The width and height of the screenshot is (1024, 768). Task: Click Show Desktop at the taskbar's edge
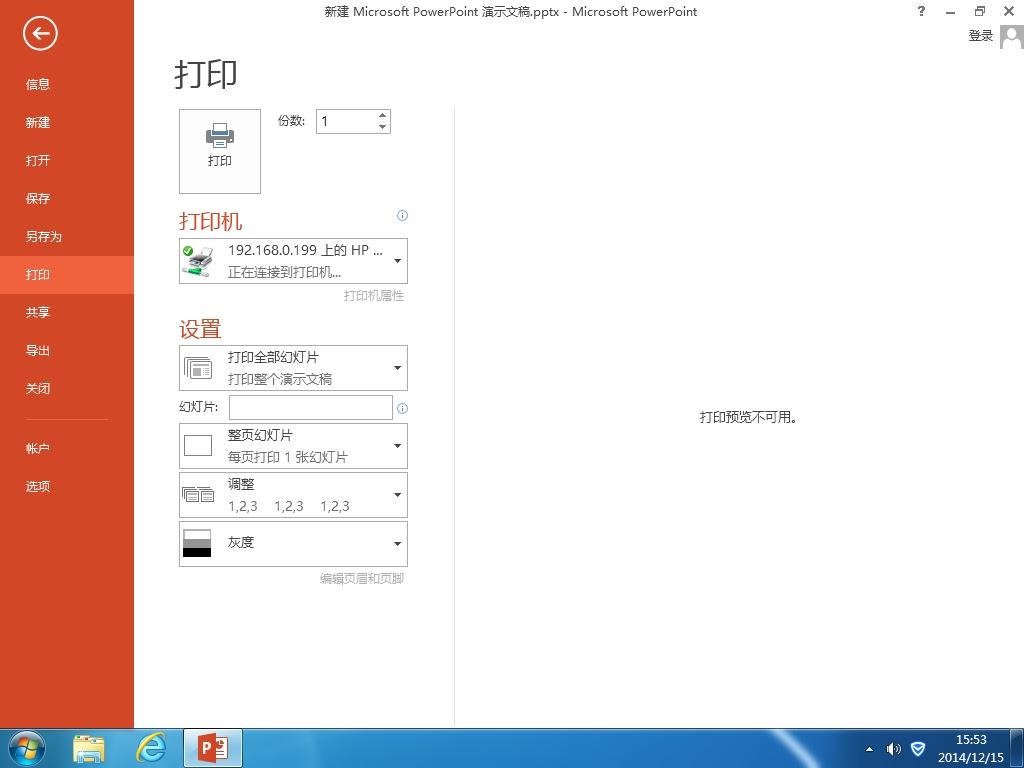[1017, 748]
